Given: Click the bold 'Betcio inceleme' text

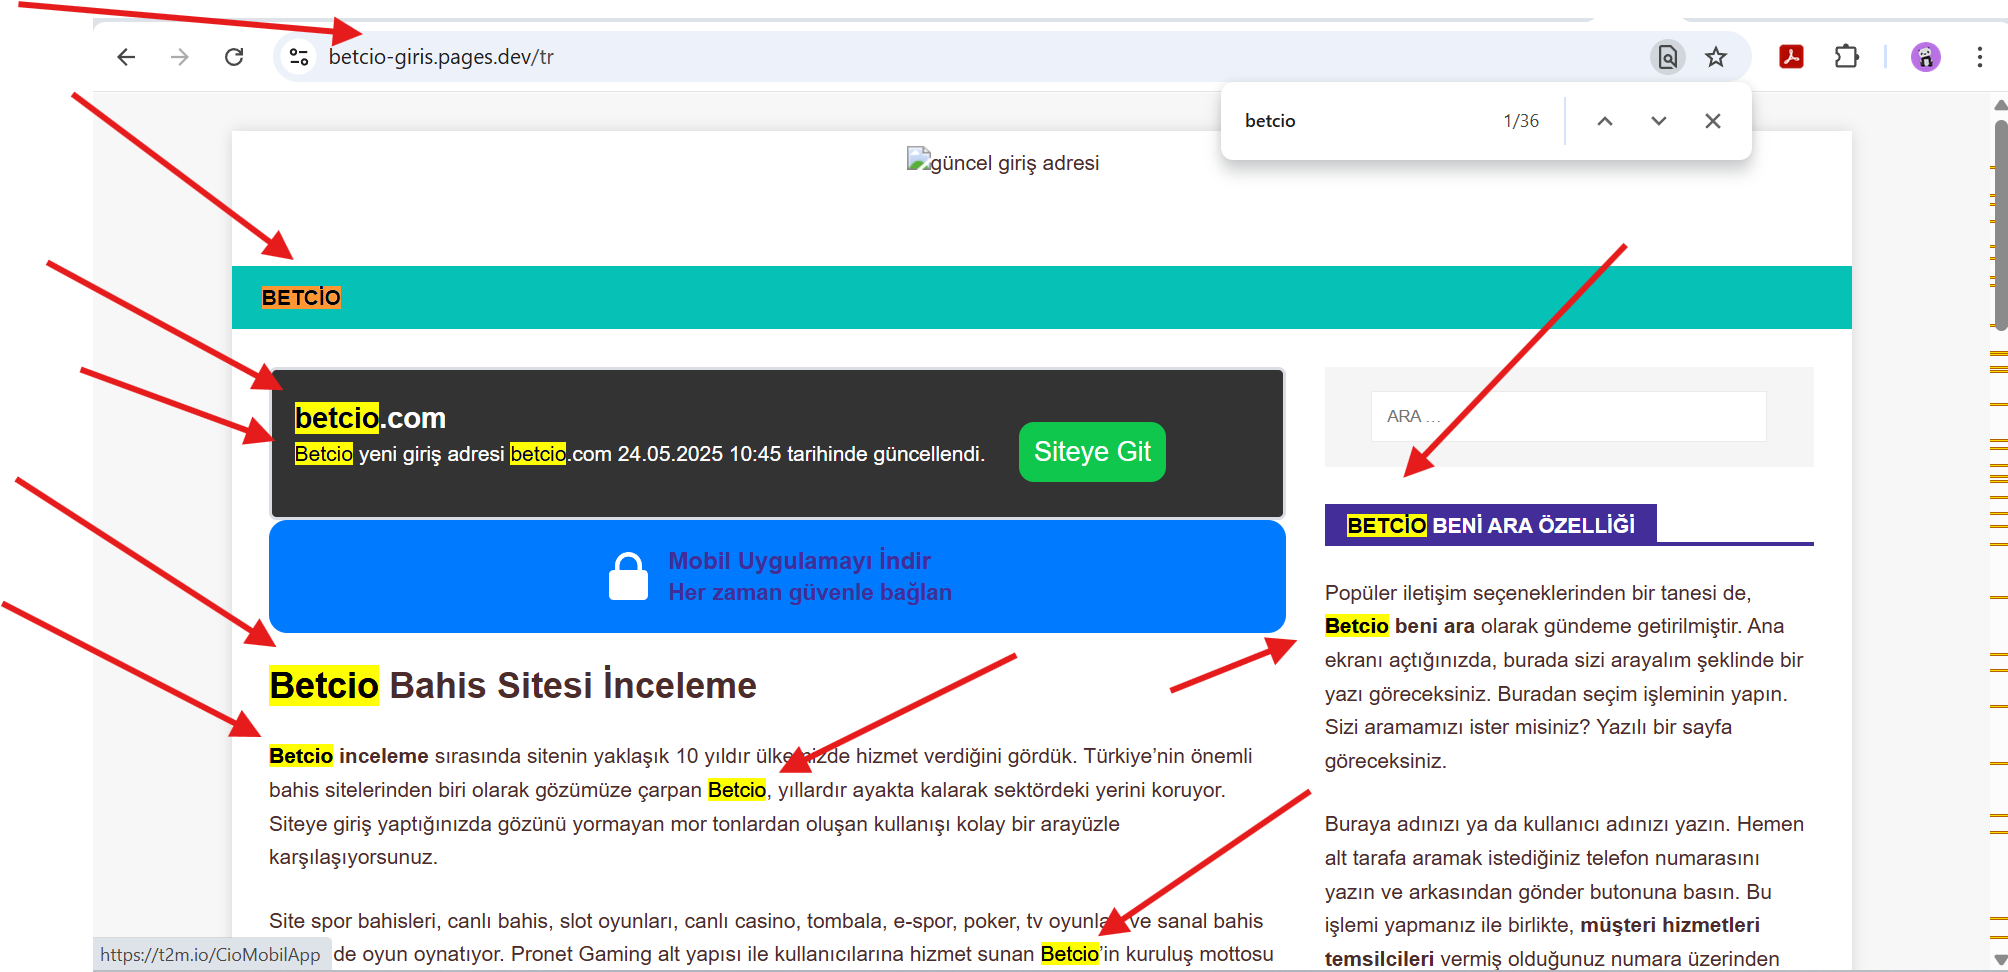Looking at the screenshot, I should click(349, 756).
